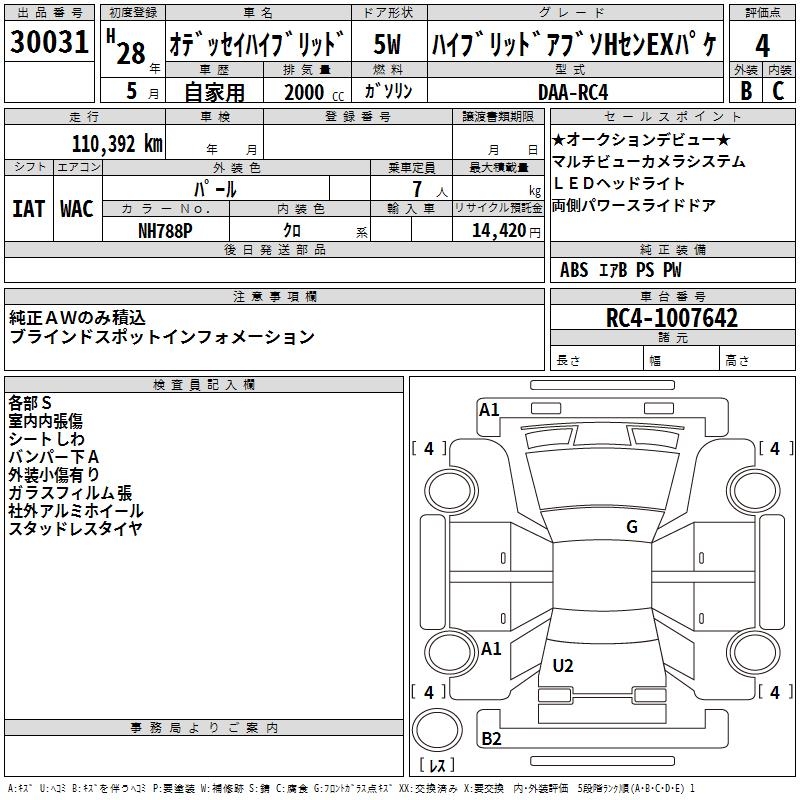
Task: Click fuel type ガソリン
Action: tap(388, 91)
